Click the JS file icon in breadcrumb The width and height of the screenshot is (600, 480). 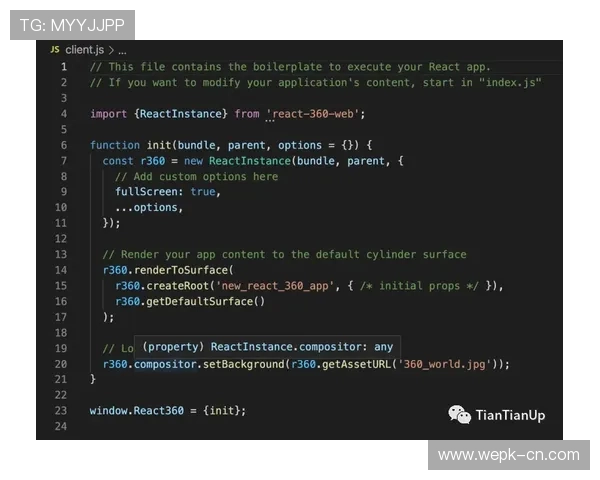pyautogui.click(x=55, y=49)
